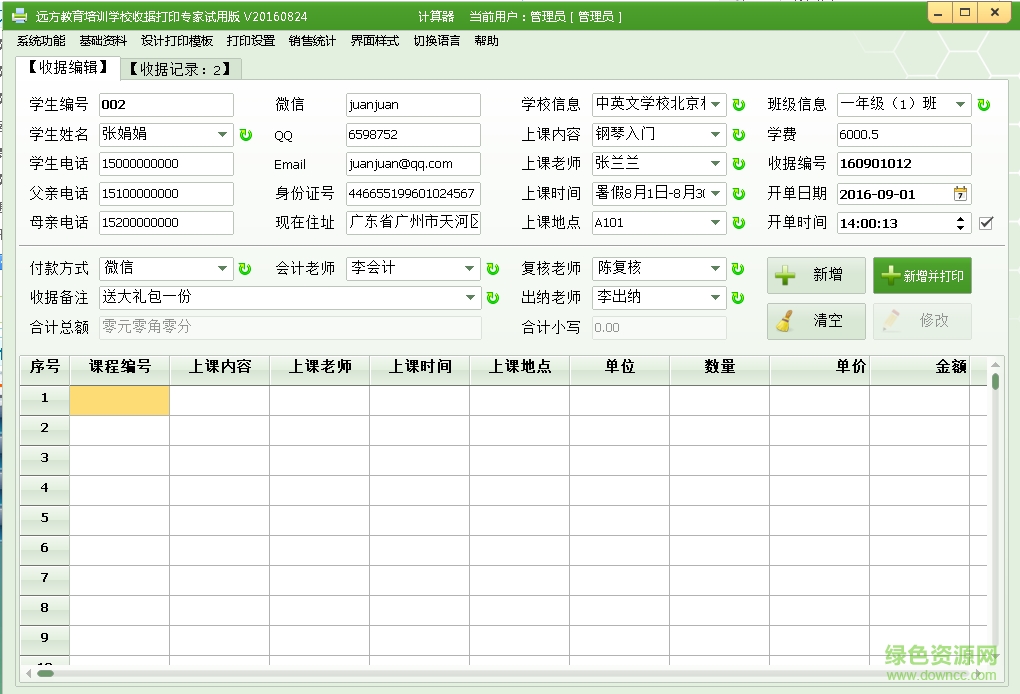Click the refresh icon beside 学生姓名 field

pos(246,134)
